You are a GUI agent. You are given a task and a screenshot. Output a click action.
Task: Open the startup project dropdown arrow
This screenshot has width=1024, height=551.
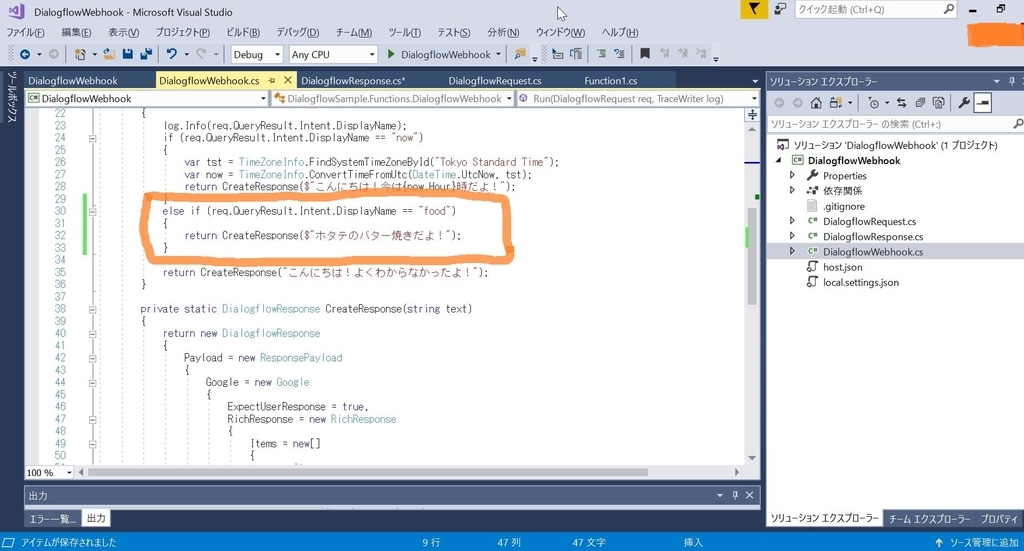pyautogui.click(x=498, y=54)
